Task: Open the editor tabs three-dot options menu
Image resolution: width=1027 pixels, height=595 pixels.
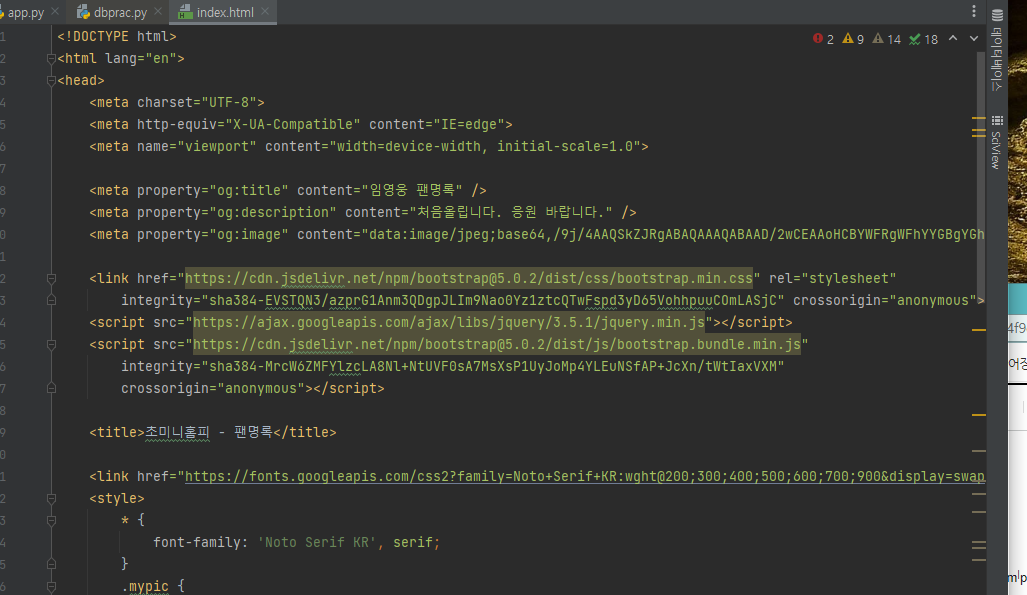Action: [974, 11]
